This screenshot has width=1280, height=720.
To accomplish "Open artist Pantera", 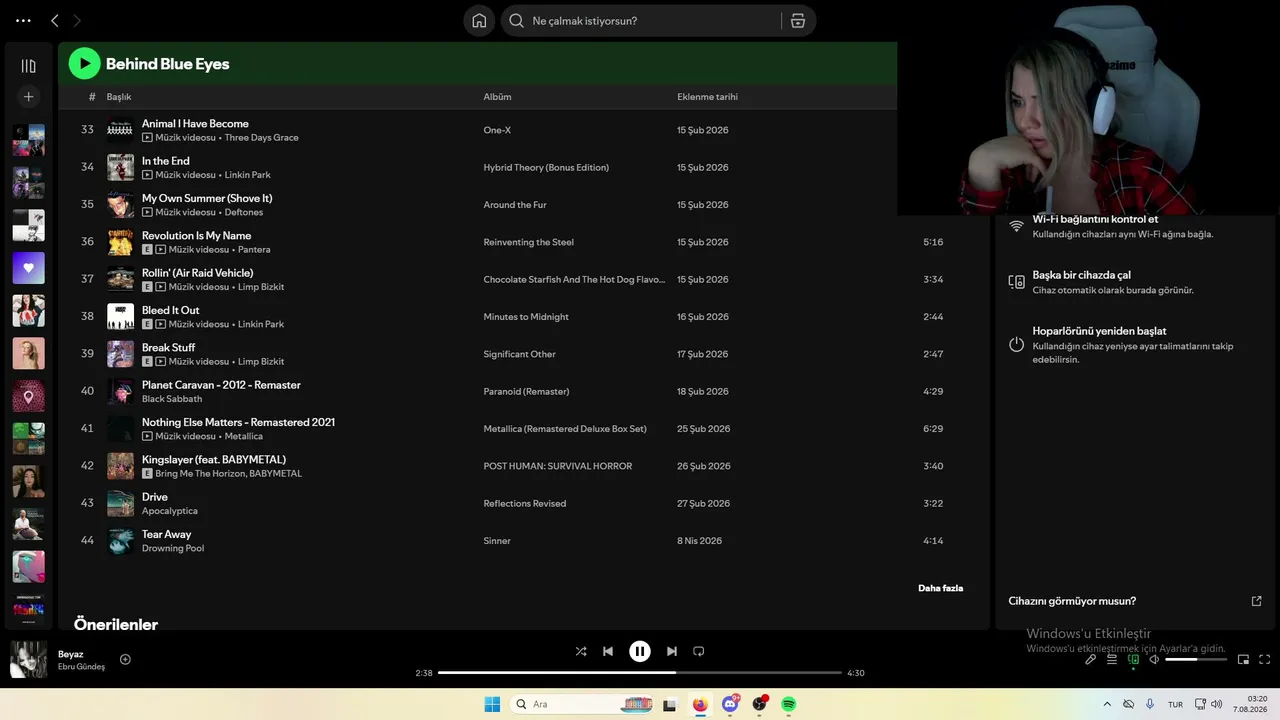I will point(254,250).
